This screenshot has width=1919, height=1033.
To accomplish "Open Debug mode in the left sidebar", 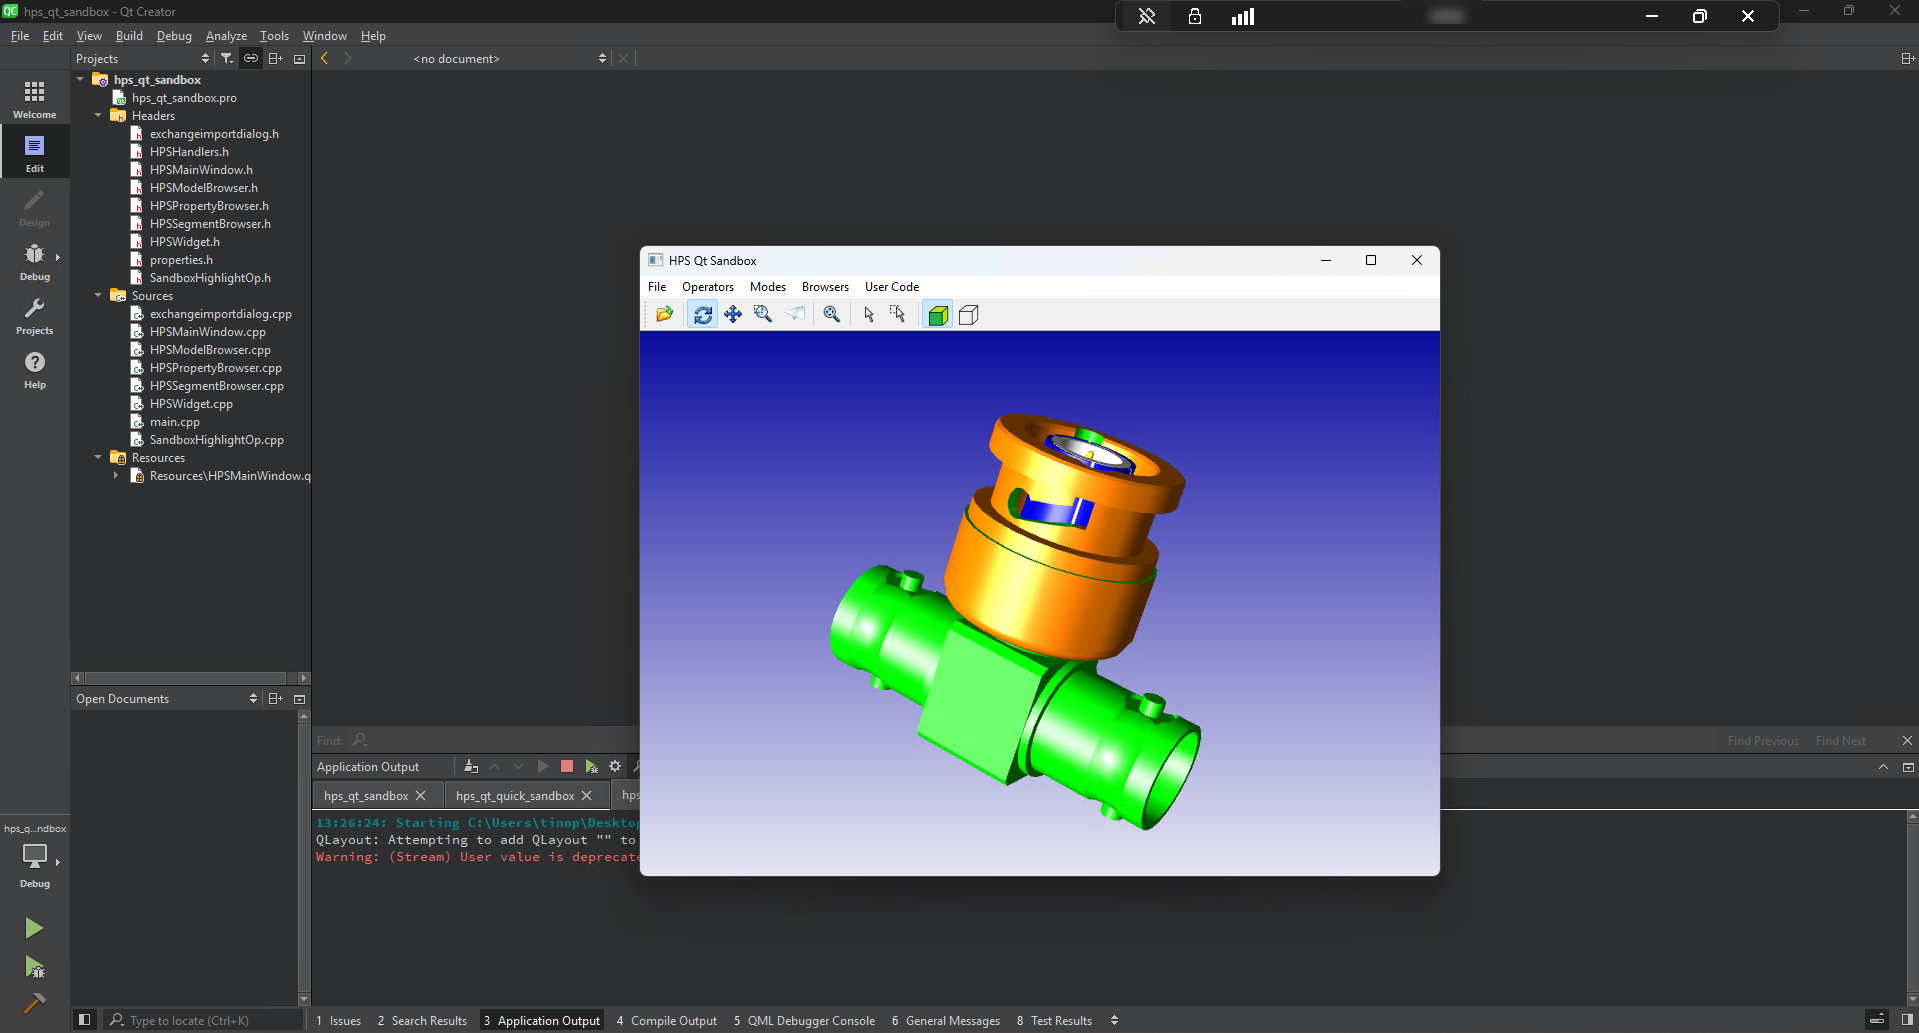I will (x=34, y=261).
